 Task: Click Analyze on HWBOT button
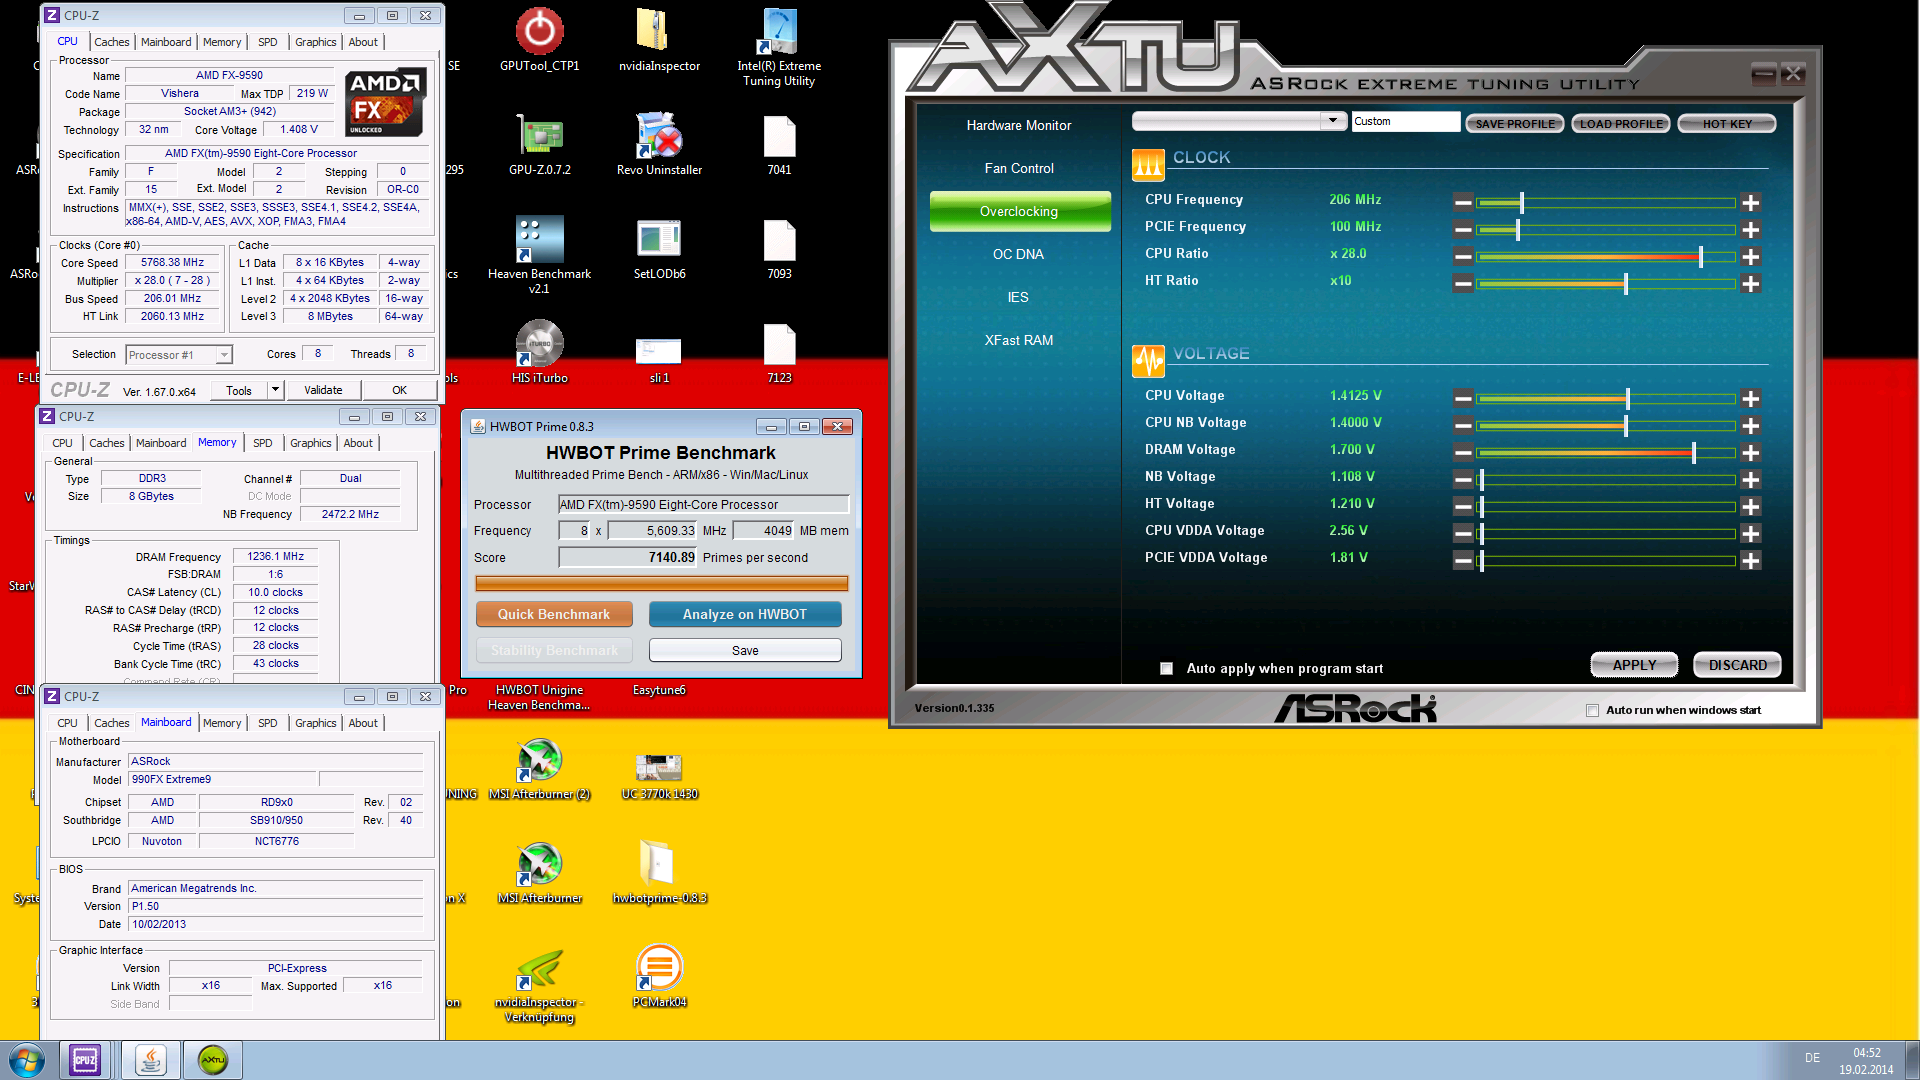click(745, 614)
